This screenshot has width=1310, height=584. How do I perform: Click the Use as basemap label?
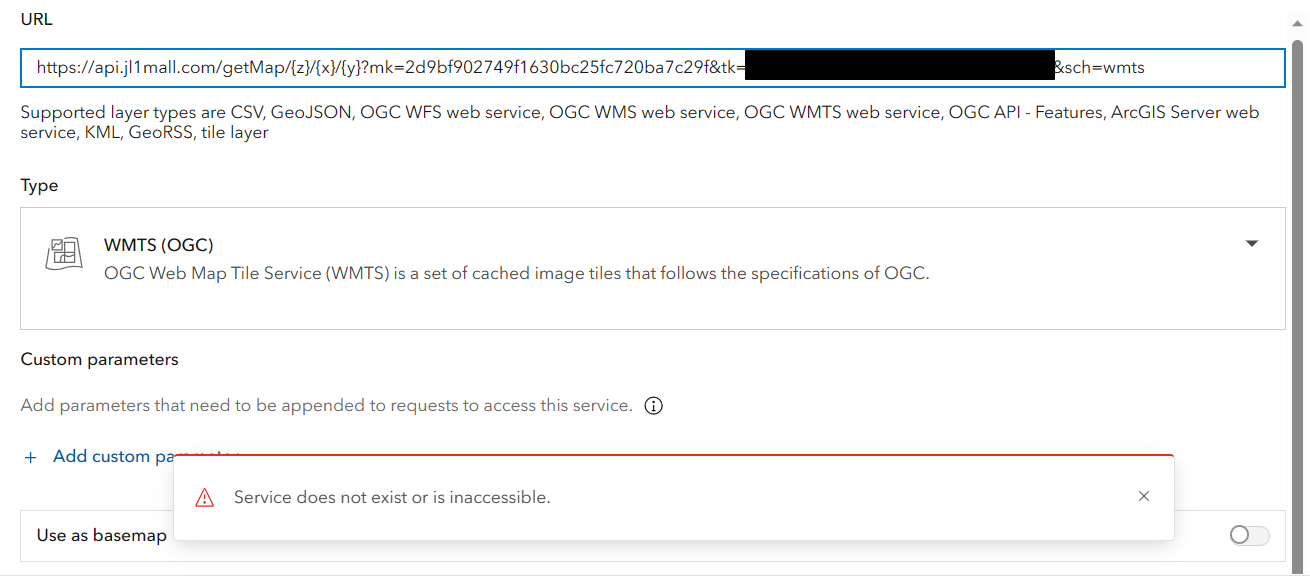101,535
